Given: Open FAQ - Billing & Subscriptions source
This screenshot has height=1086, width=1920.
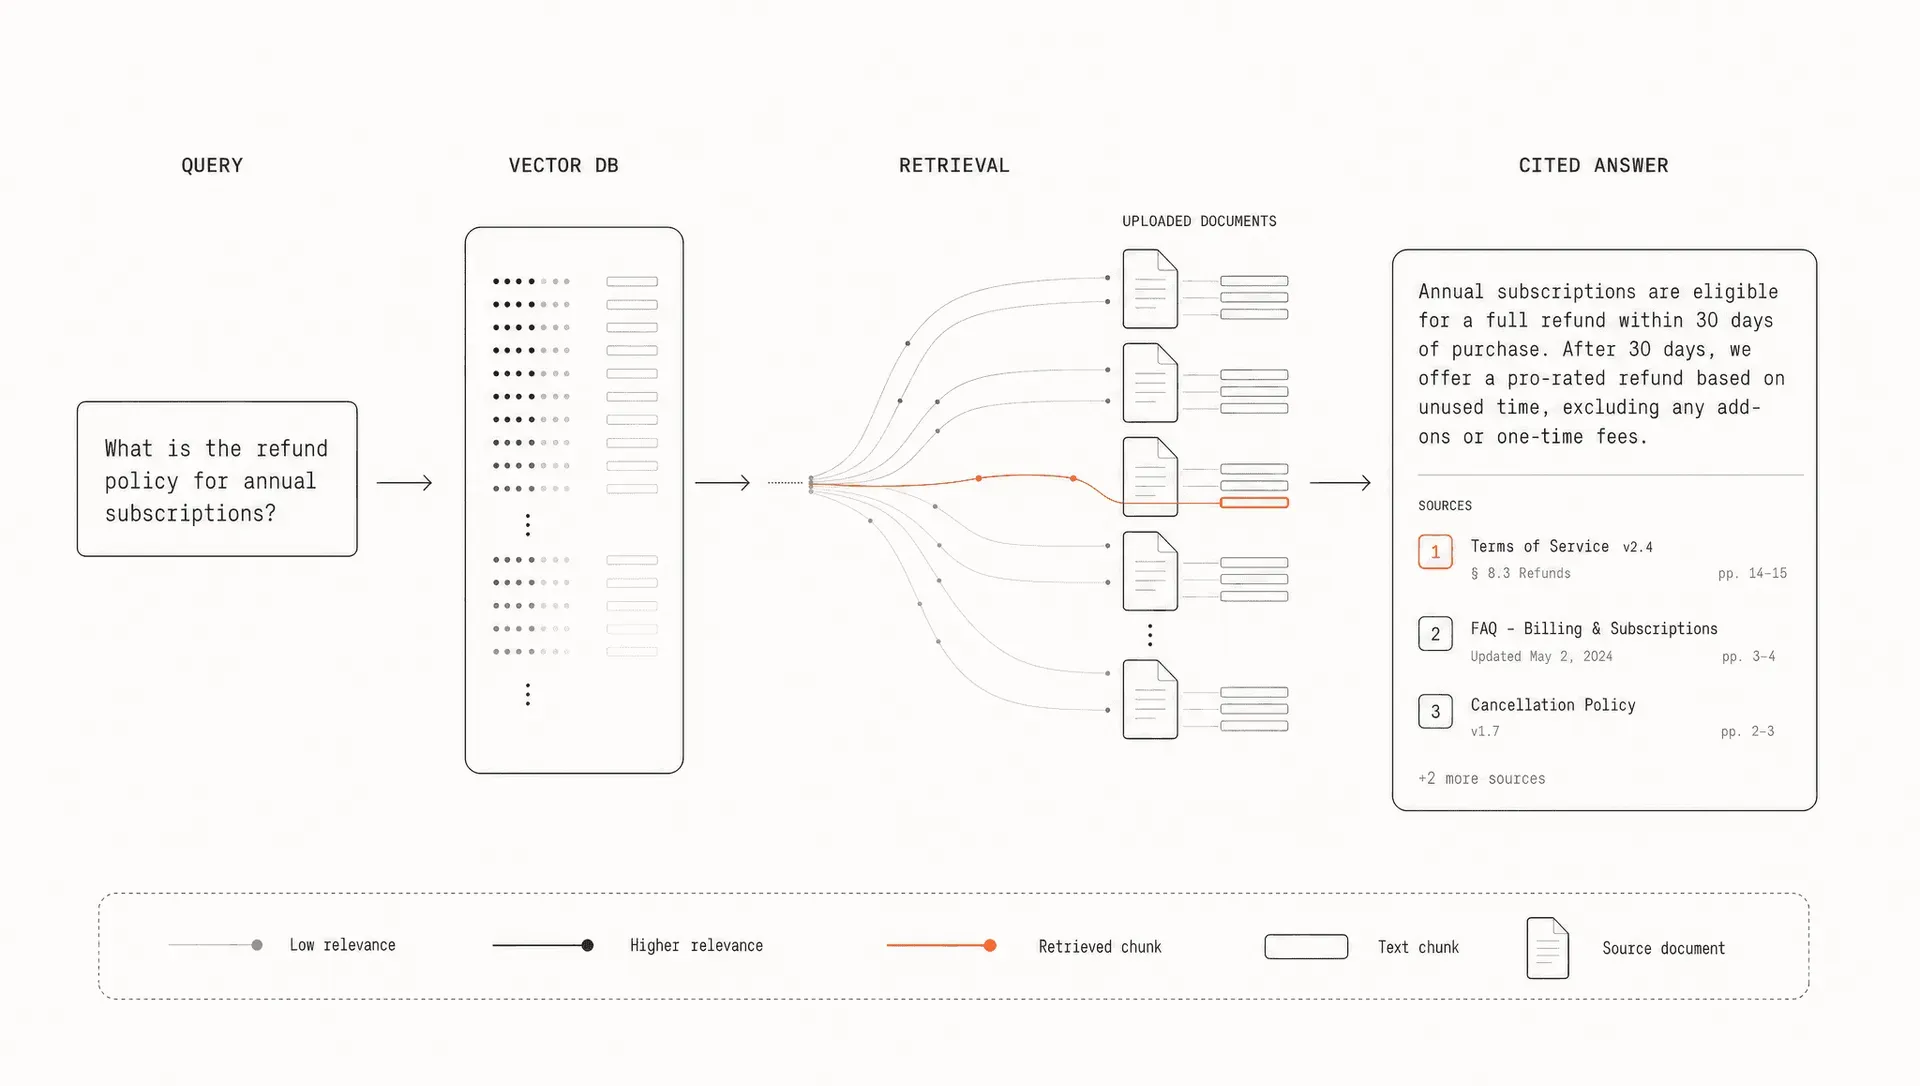Looking at the screenshot, I should click(x=1594, y=629).
